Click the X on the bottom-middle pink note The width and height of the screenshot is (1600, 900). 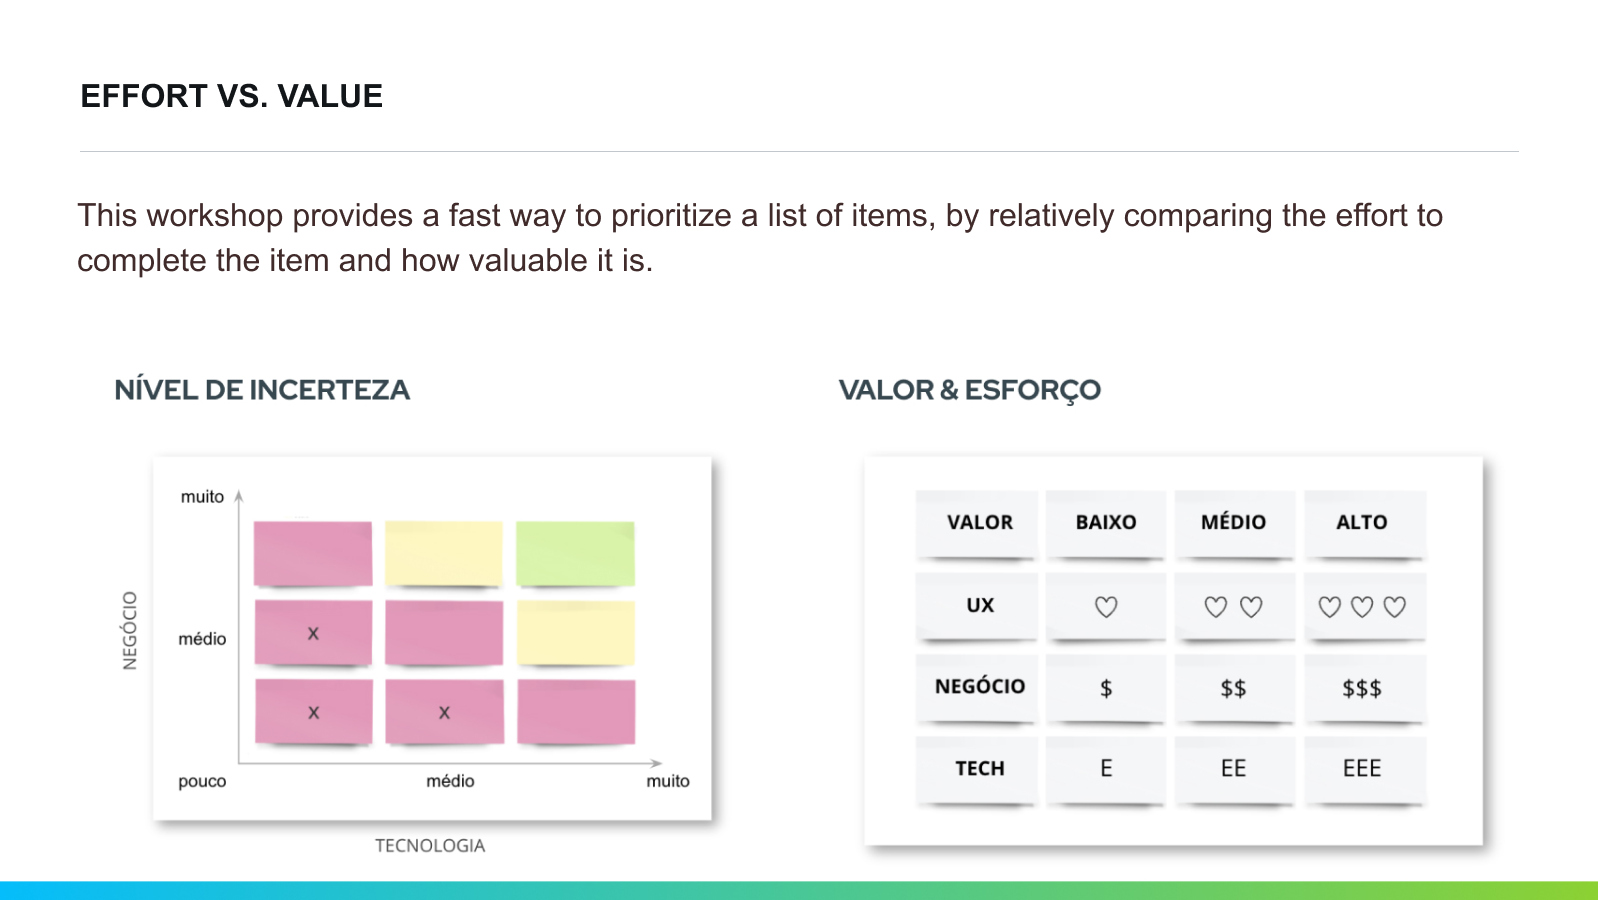(444, 712)
